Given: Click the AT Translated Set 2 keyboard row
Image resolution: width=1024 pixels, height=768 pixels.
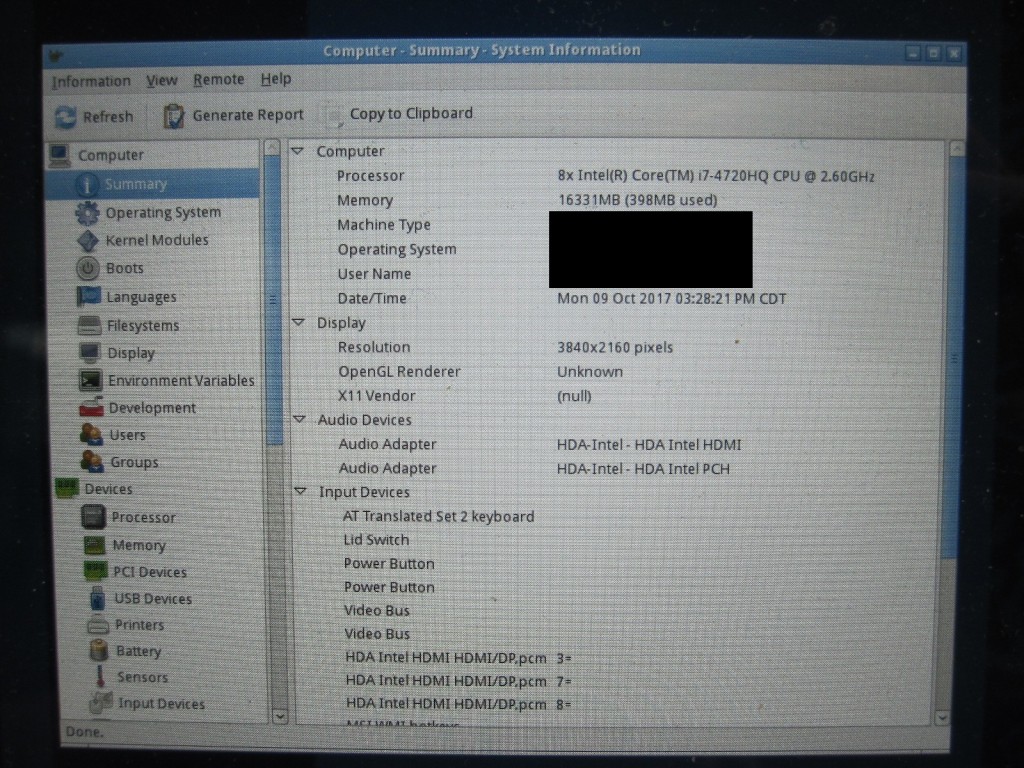Looking at the screenshot, I should tap(439, 517).
